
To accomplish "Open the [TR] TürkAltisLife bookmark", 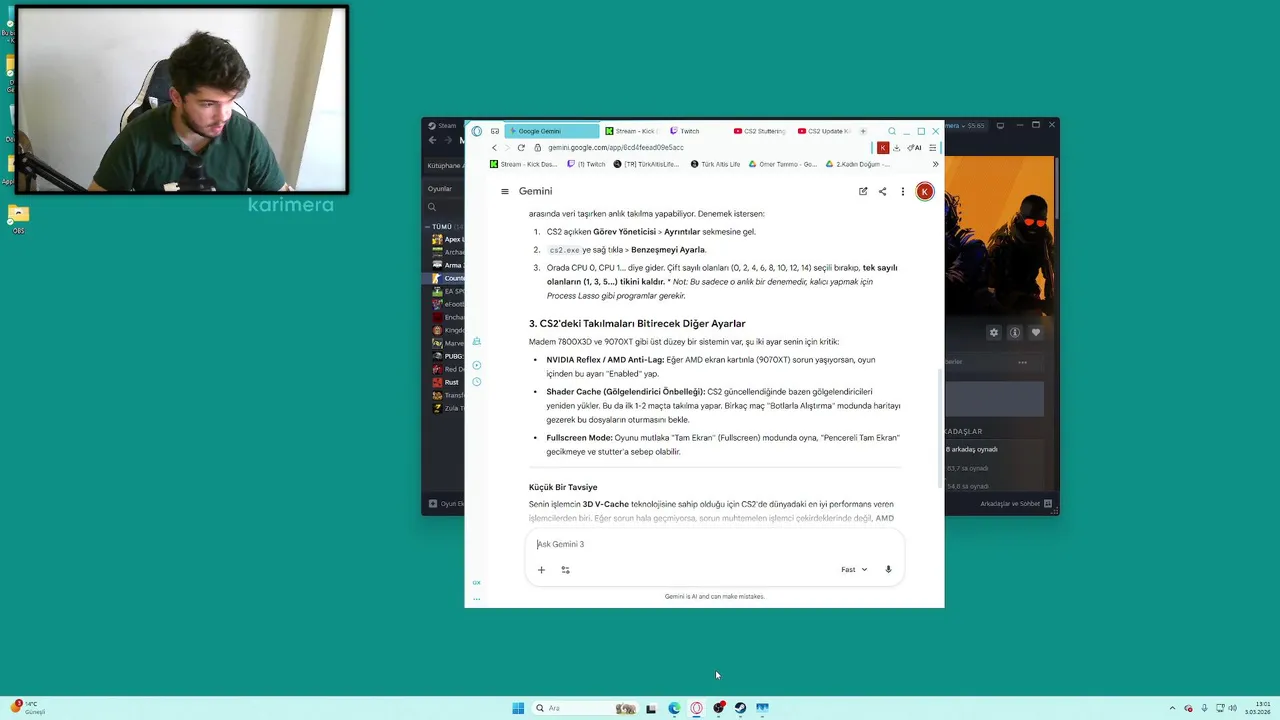I will point(646,164).
